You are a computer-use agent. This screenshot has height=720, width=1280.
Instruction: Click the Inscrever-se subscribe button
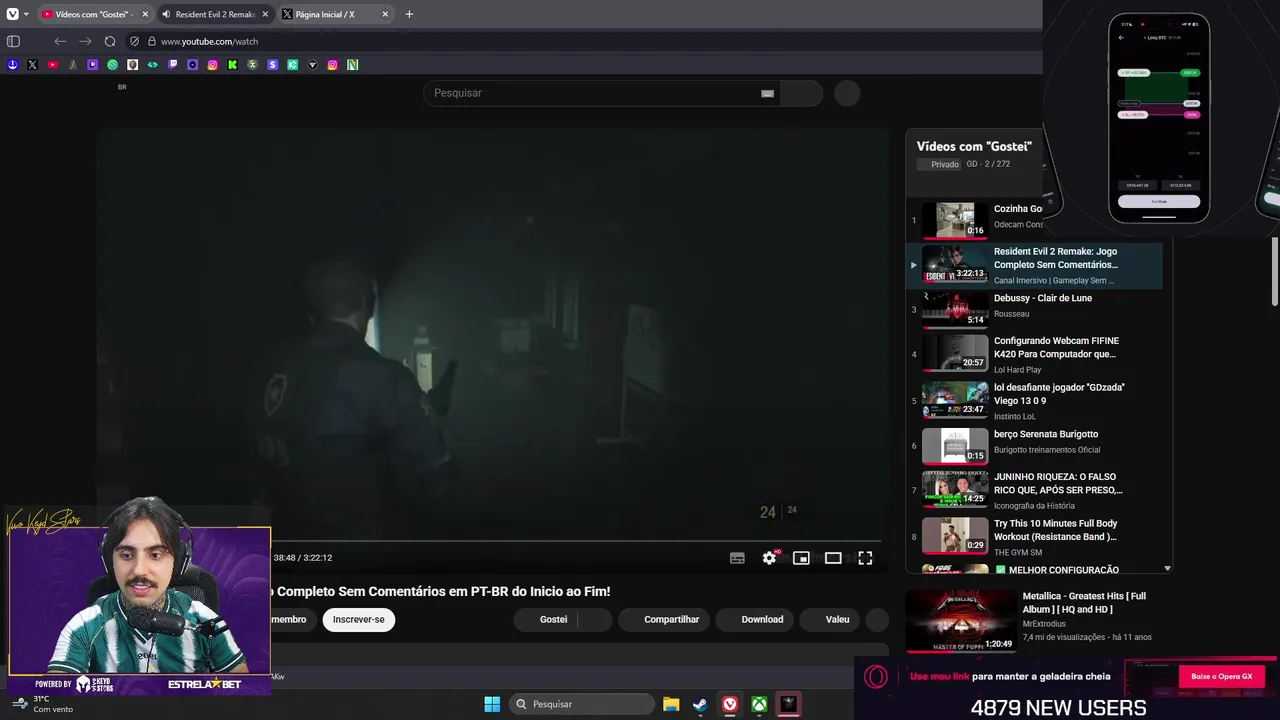click(358, 619)
